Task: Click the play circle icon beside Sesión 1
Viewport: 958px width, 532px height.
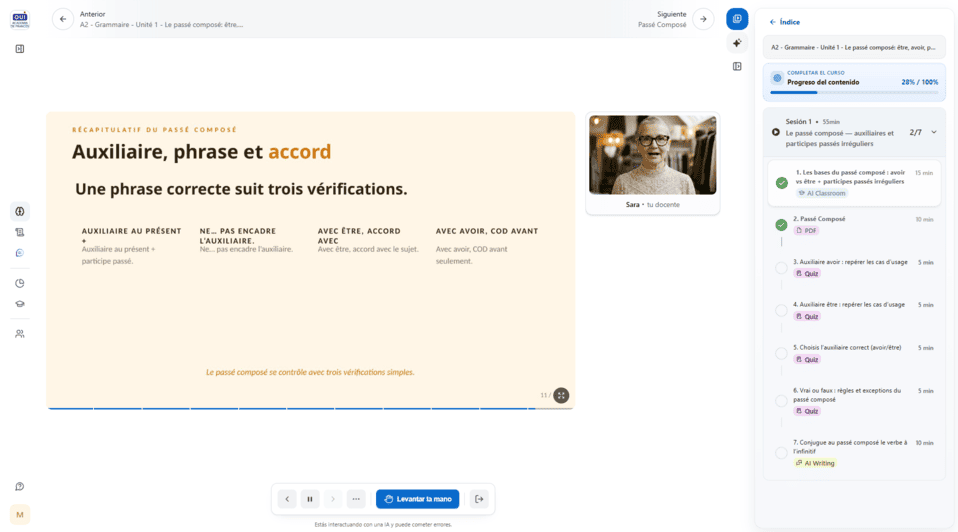Action: [x=775, y=132]
